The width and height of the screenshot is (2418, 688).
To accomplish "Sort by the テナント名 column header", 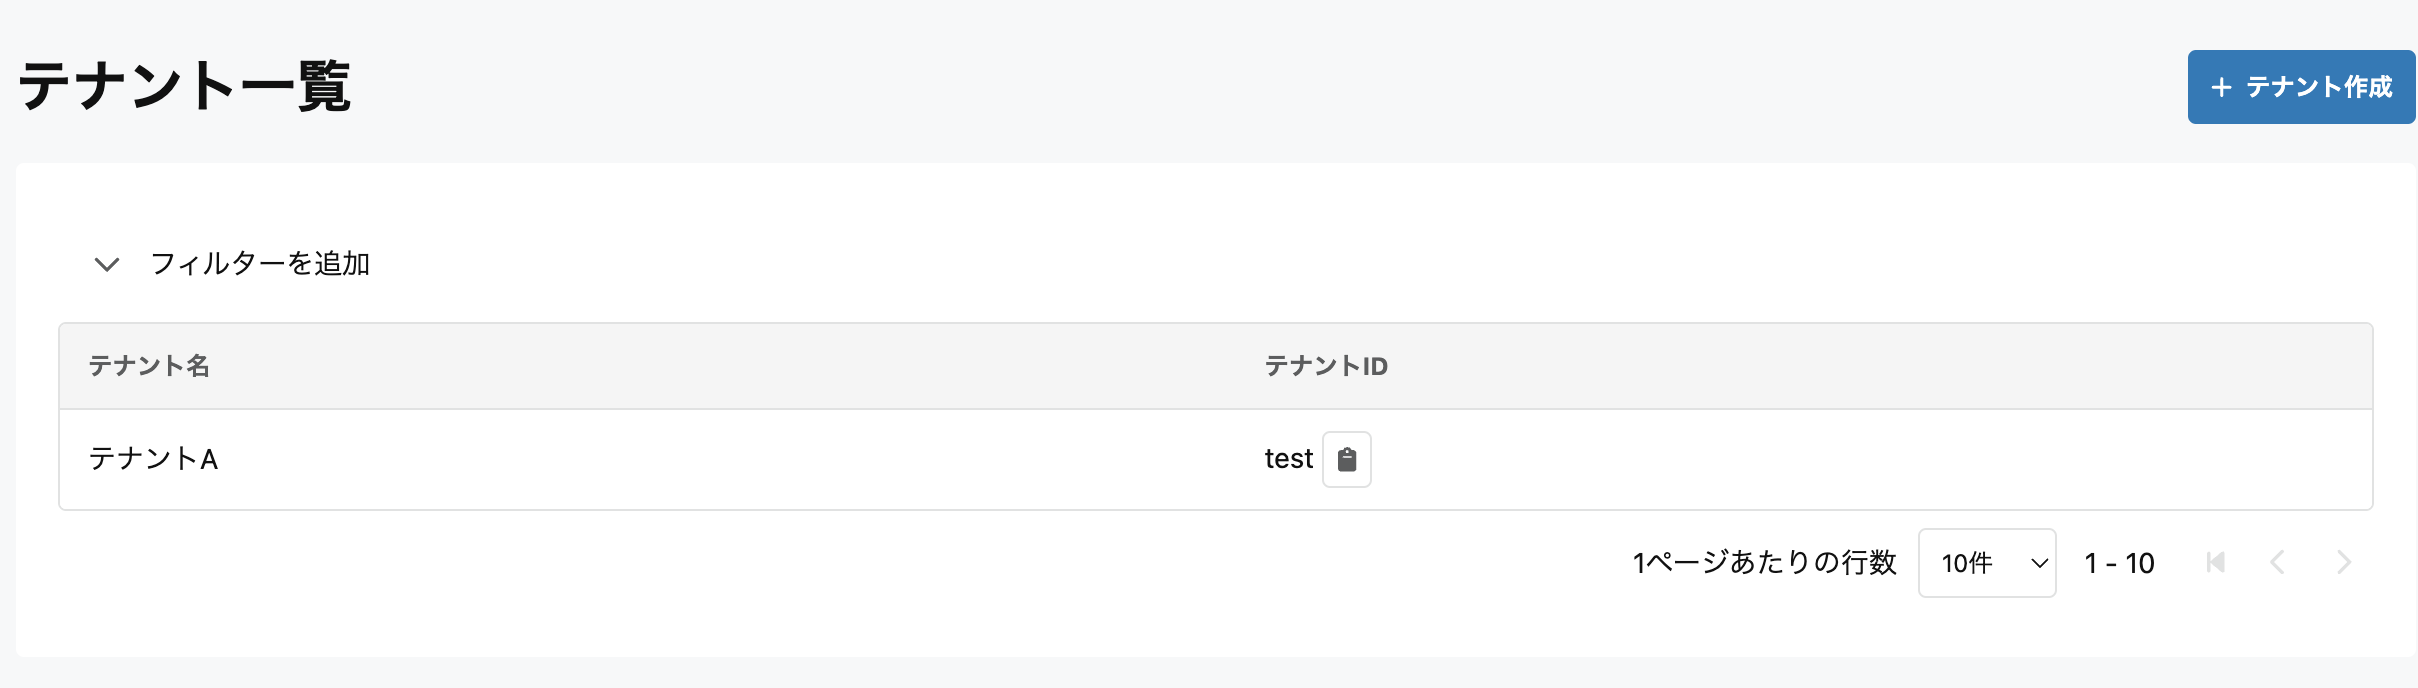I will [149, 366].
